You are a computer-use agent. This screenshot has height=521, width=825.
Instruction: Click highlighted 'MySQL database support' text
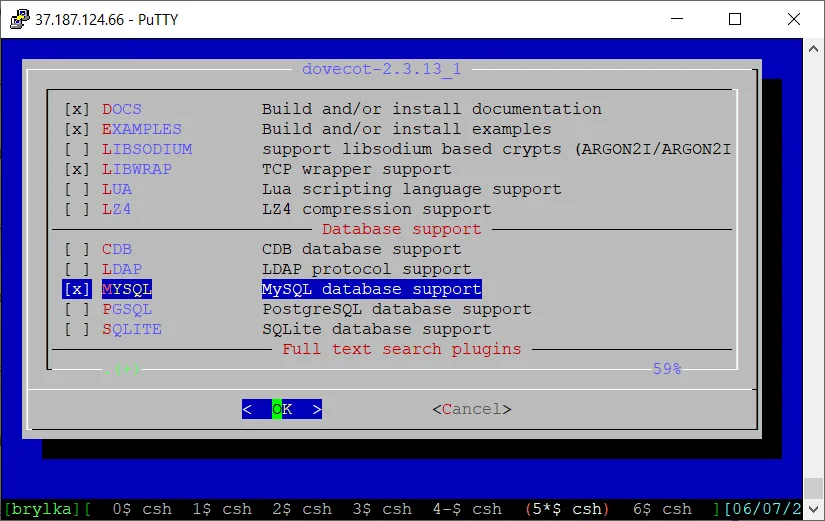(x=372, y=289)
